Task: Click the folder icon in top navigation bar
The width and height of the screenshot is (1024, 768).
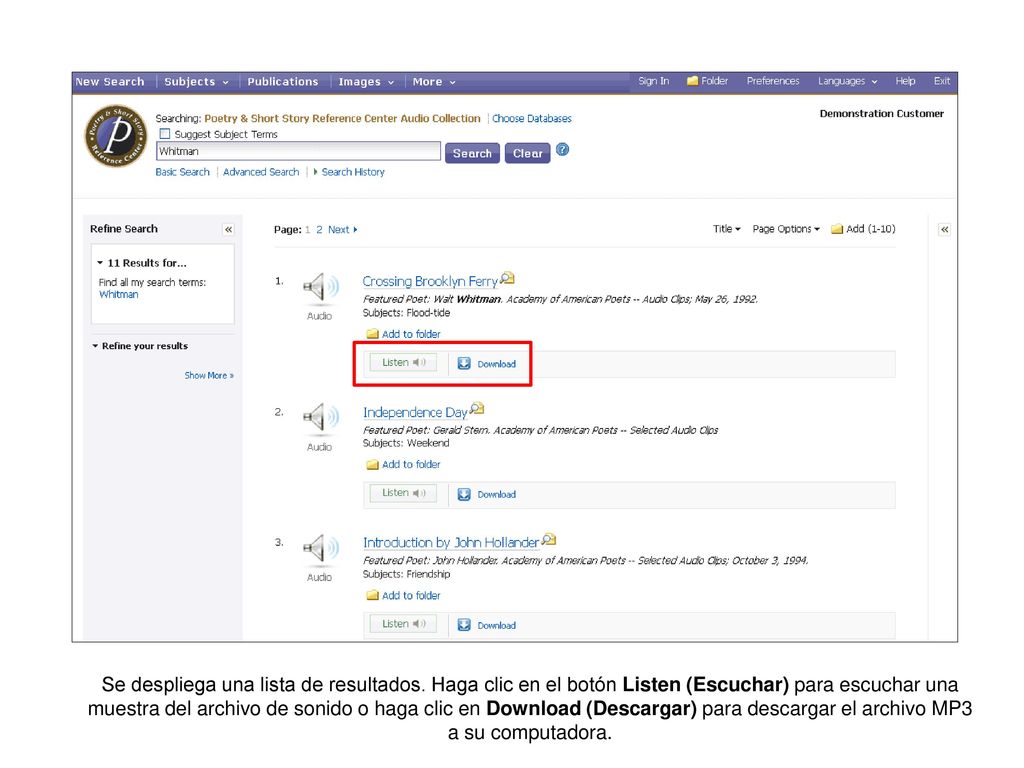Action: coord(692,81)
